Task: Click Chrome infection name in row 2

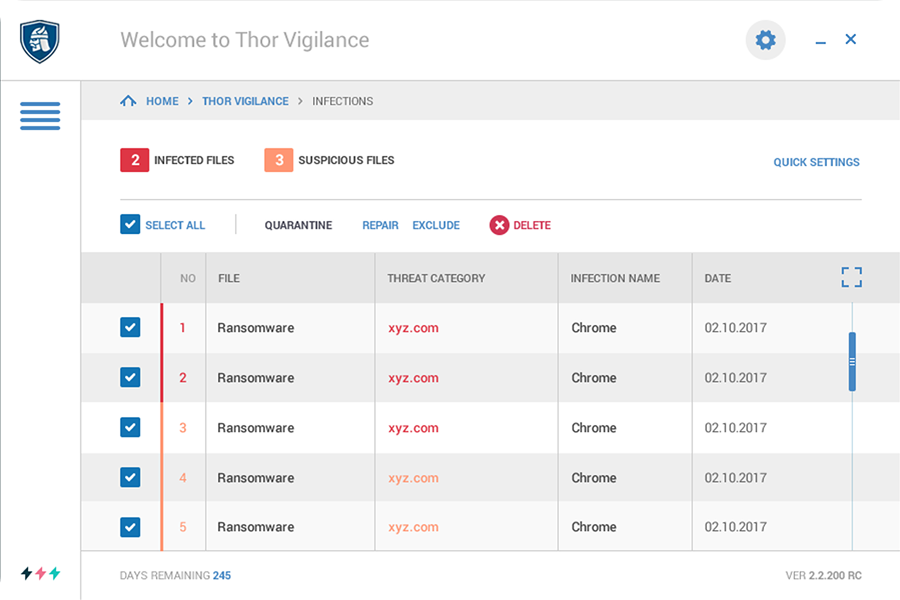Action: 593,378
